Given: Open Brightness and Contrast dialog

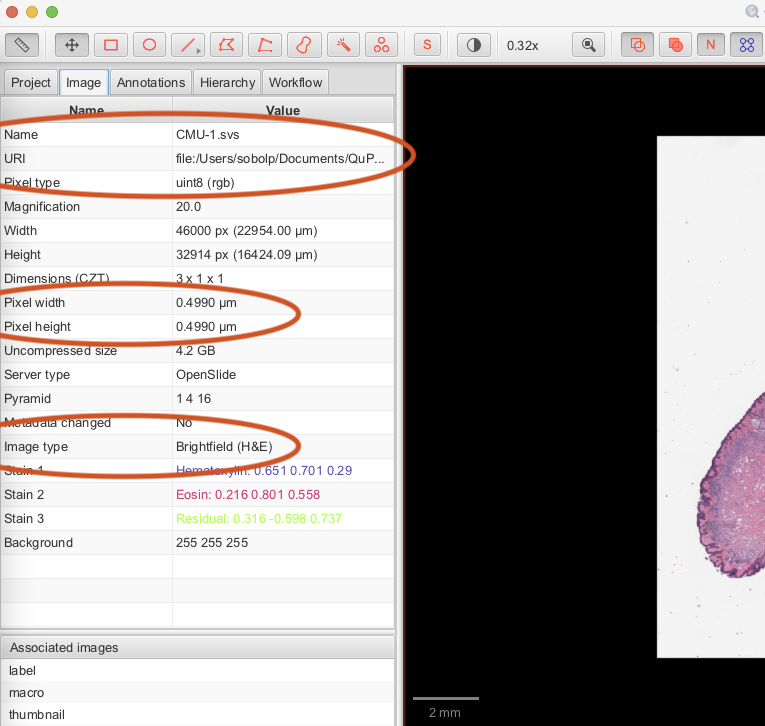Looking at the screenshot, I should coord(474,45).
